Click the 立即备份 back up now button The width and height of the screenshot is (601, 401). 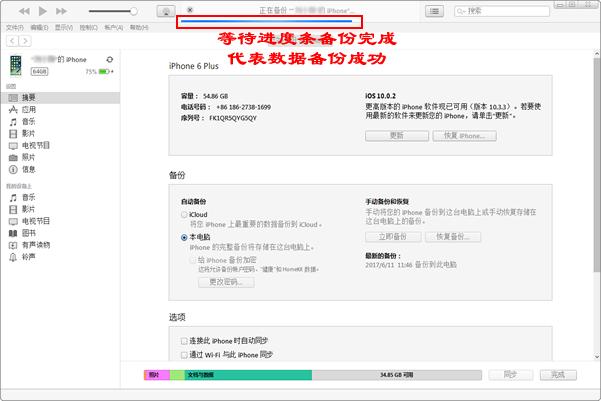click(x=393, y=237)
